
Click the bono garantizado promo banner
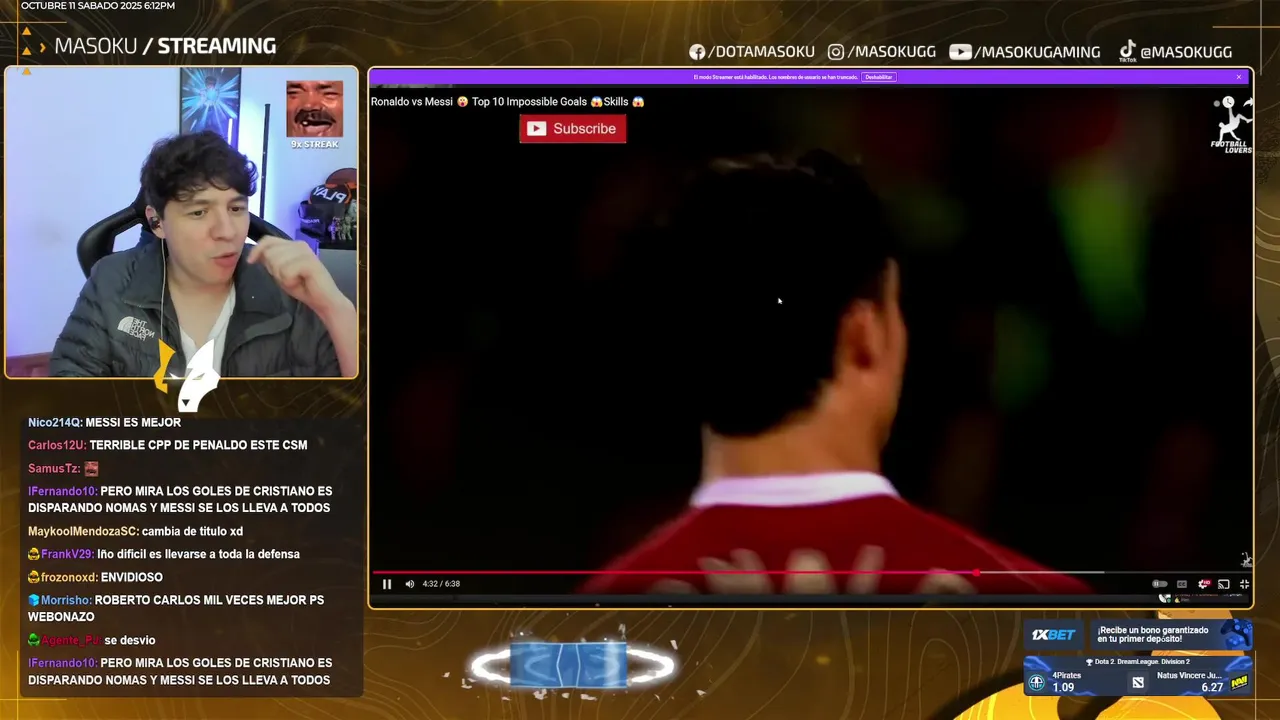tap(1170, 635)
